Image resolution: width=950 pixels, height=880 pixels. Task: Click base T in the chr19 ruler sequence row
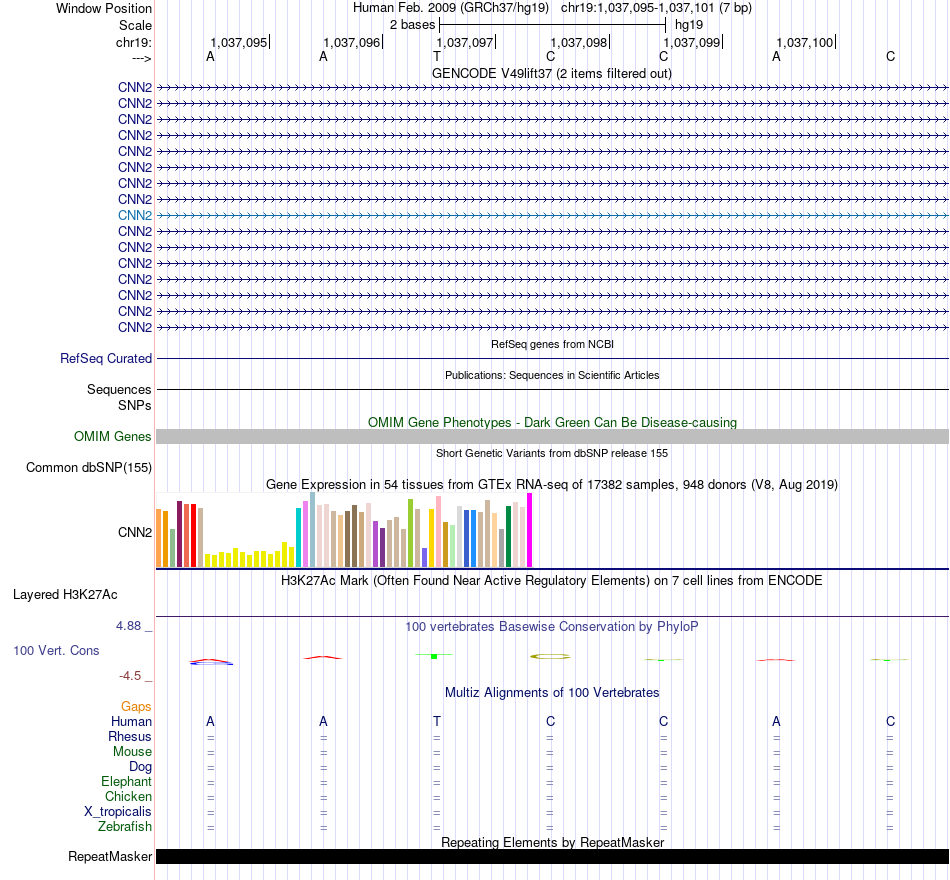click(x=437, y=56)
